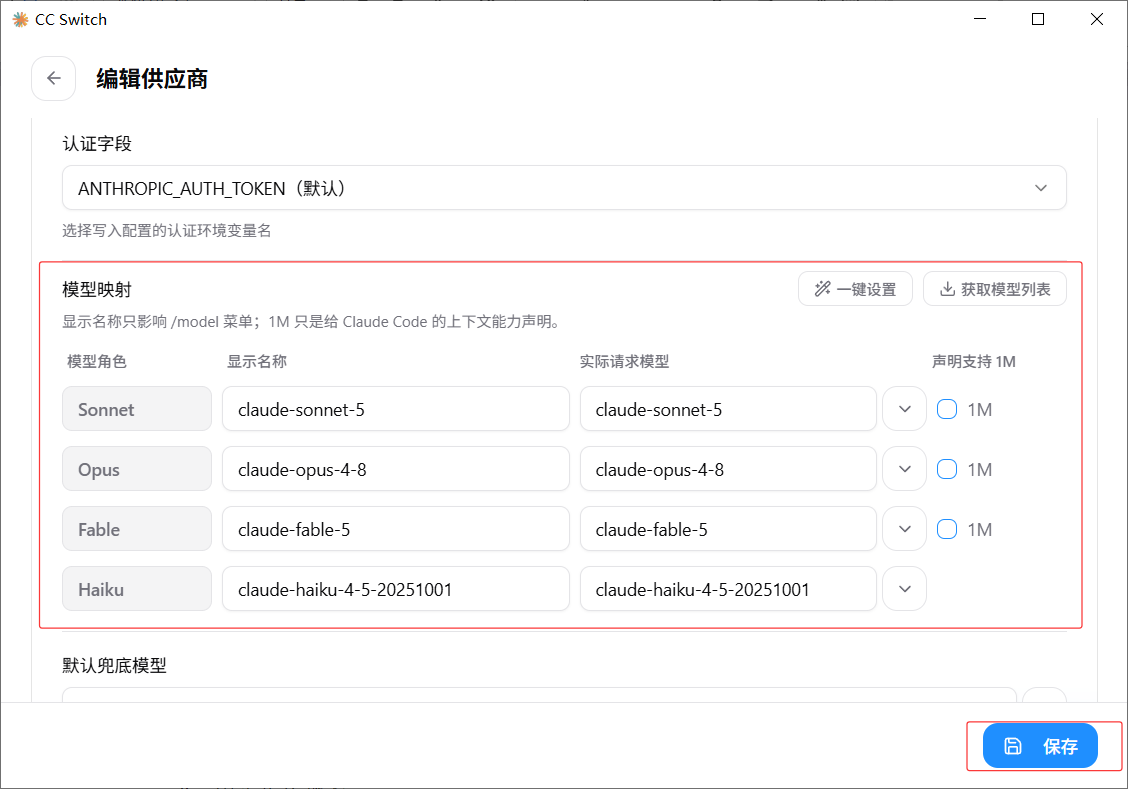1128x789 pixels.
Task: Edit Fable display name field
Action: [x=396, y=529]
